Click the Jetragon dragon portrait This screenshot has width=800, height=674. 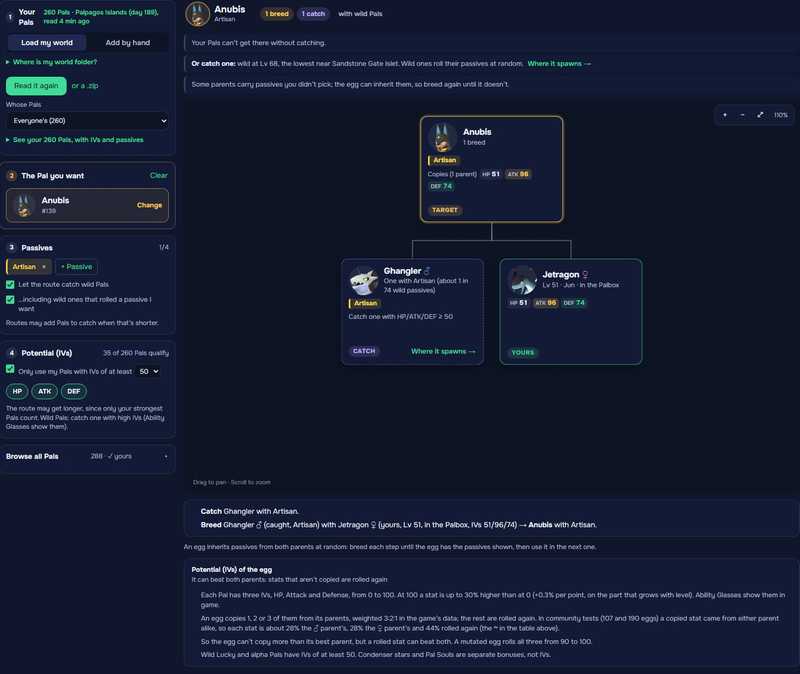[522, 281]
